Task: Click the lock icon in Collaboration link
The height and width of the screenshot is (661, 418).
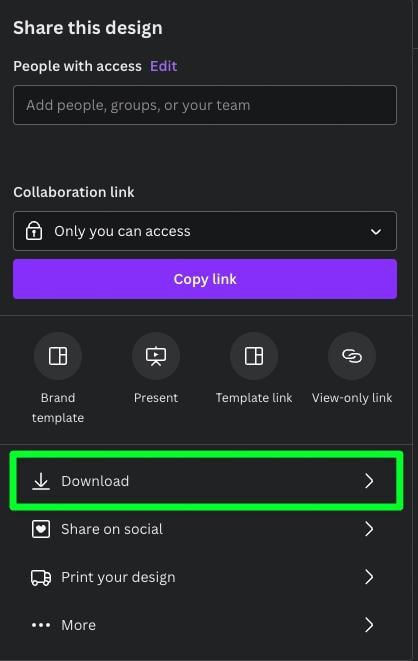Action: pyautogui.click(x=34, y=231)
